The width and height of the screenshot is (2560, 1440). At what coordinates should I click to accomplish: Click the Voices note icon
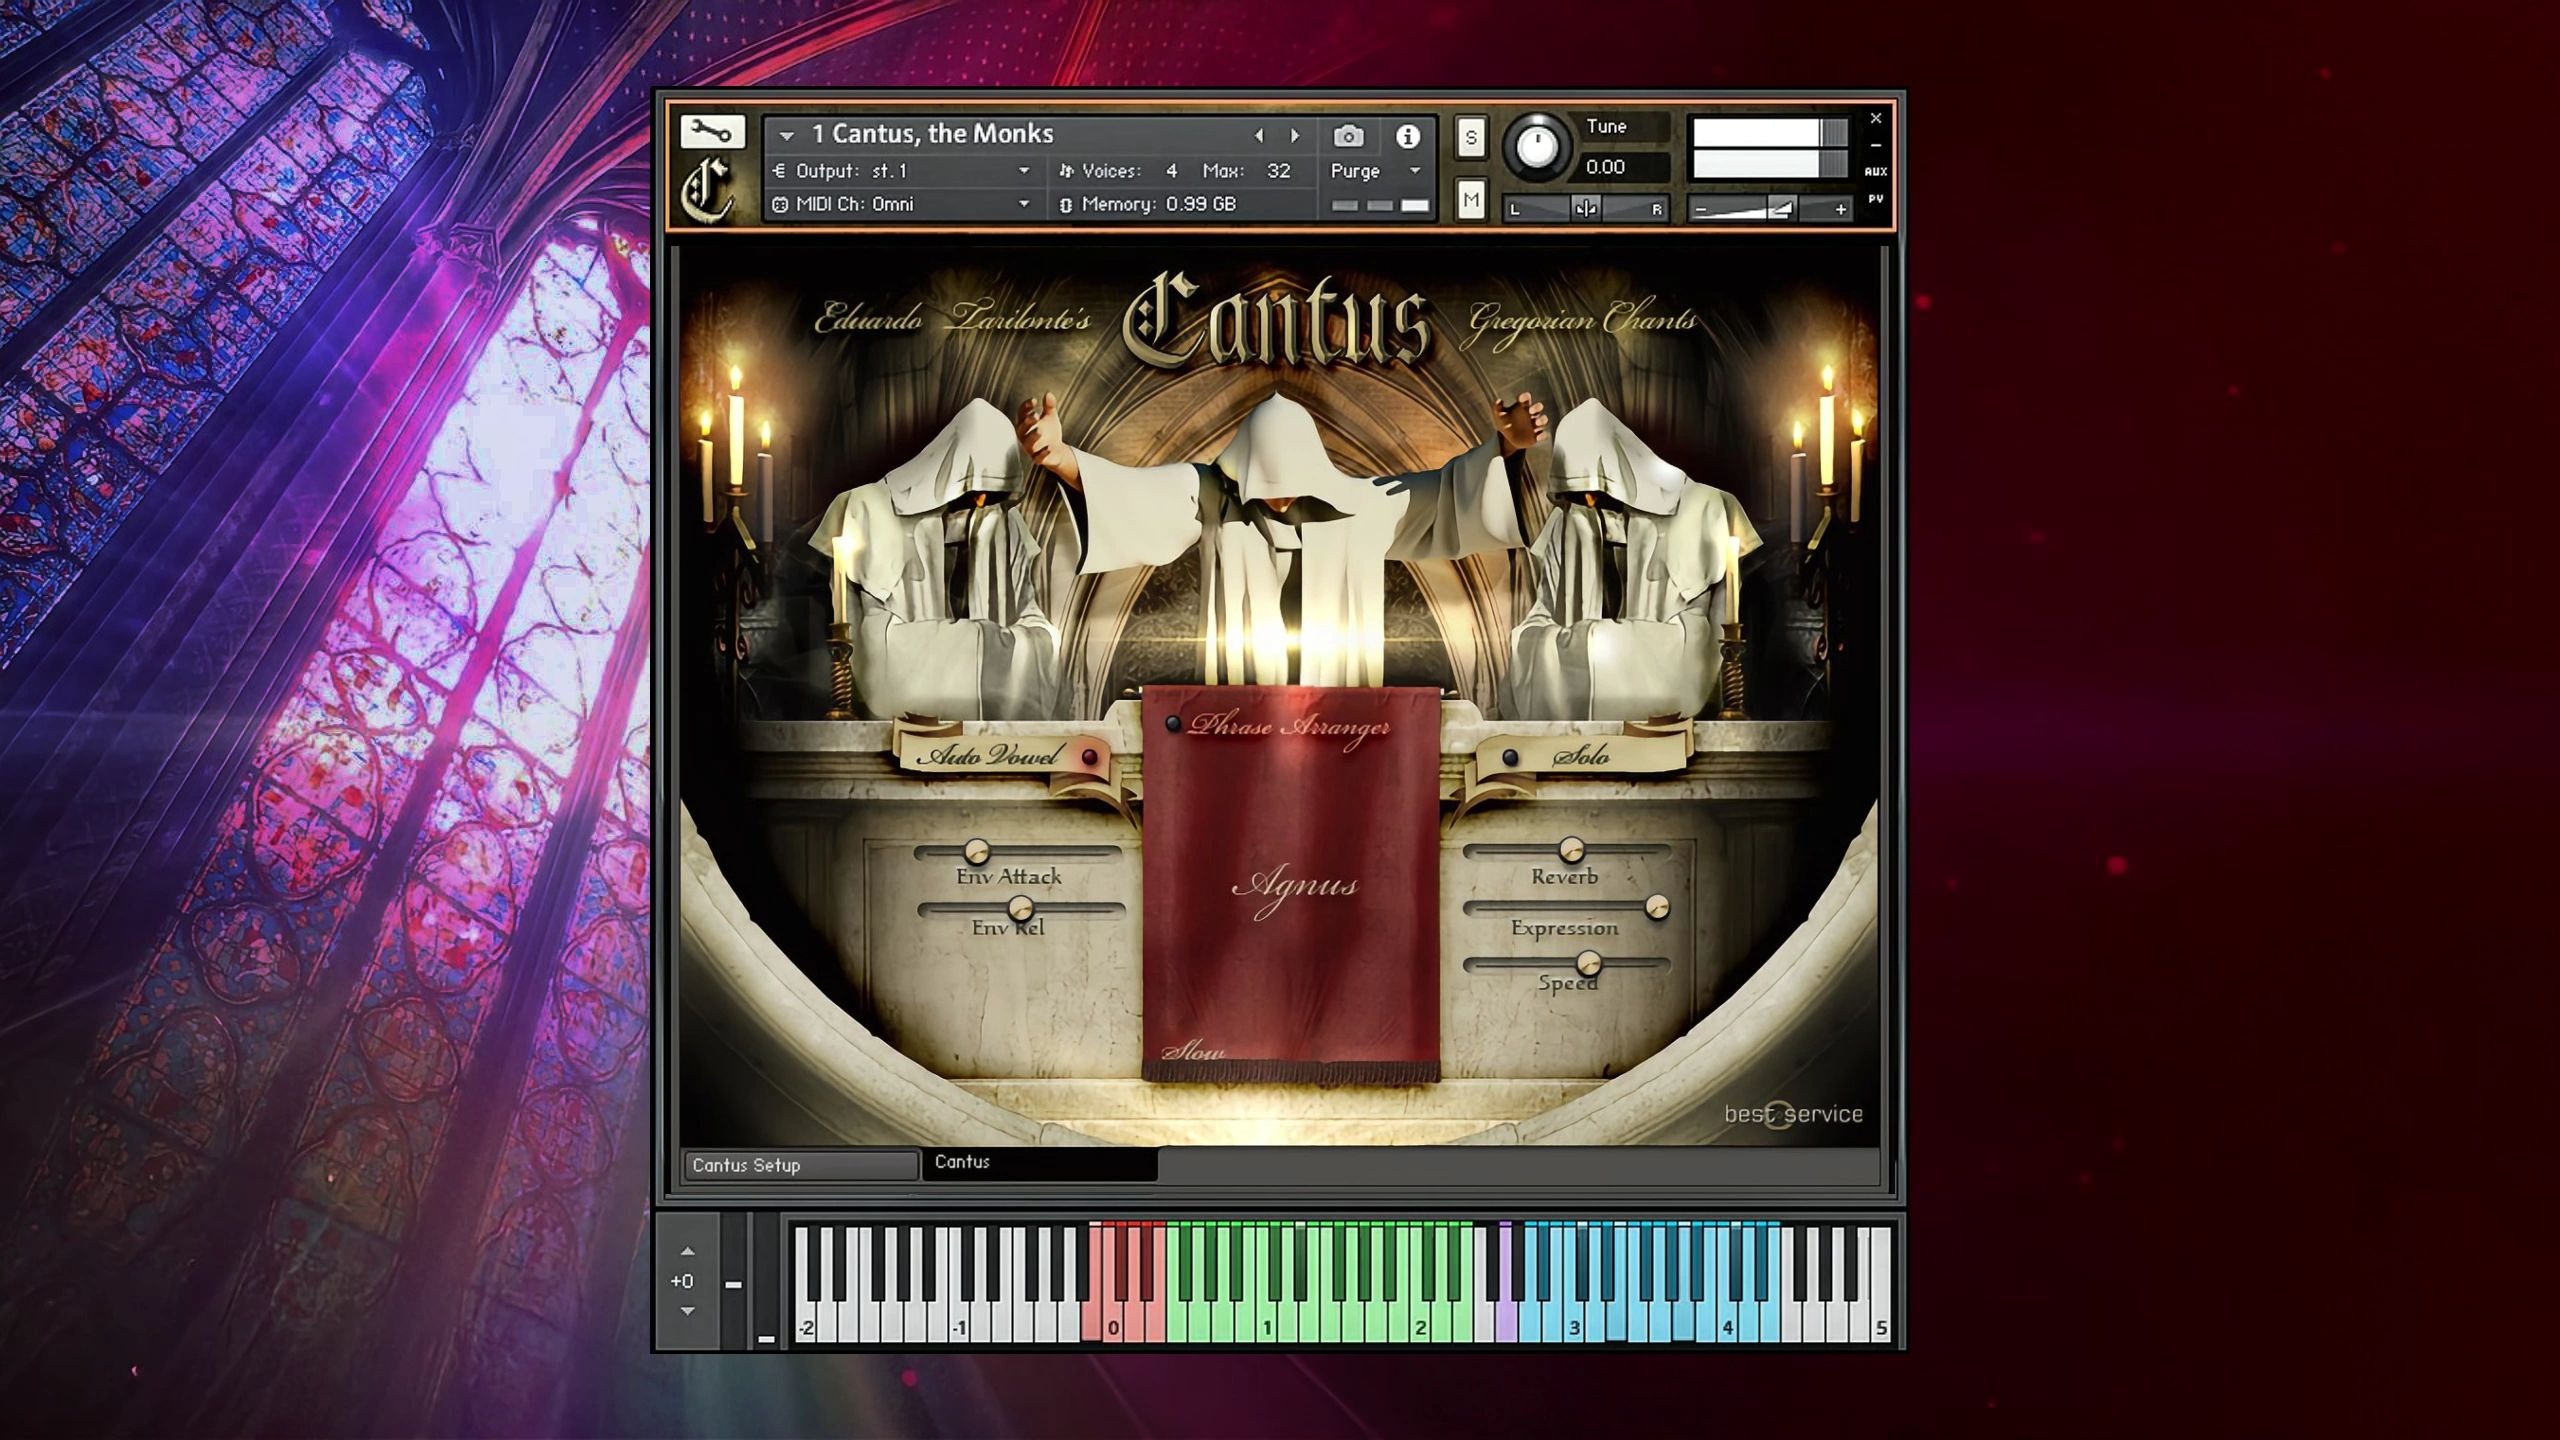1066,171
